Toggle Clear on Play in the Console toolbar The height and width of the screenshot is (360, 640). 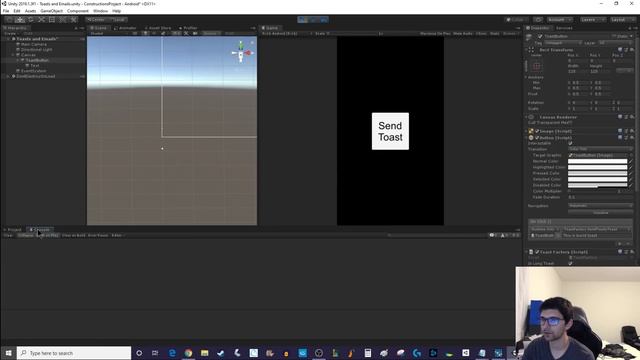(x=48, y=235)
